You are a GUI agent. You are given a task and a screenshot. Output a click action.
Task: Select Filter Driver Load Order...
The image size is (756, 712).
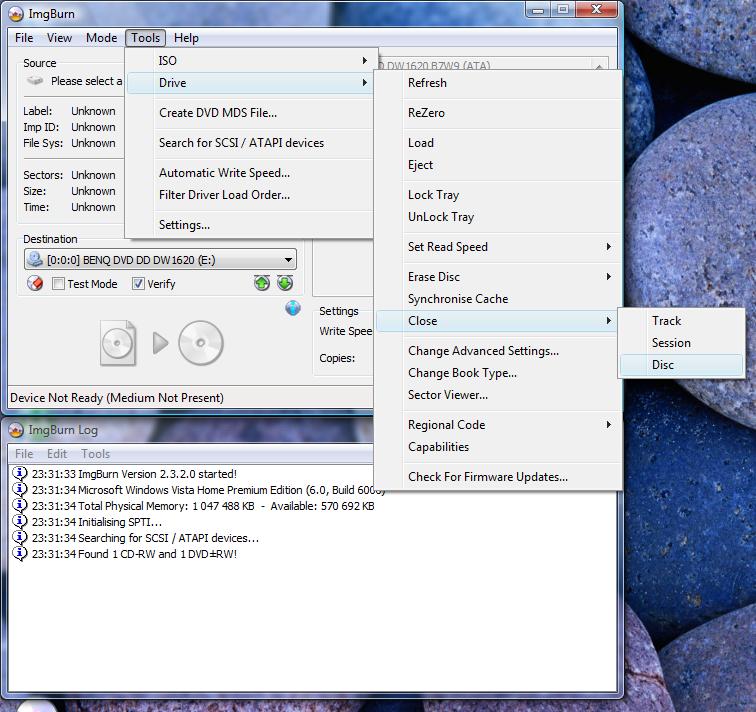251,195
